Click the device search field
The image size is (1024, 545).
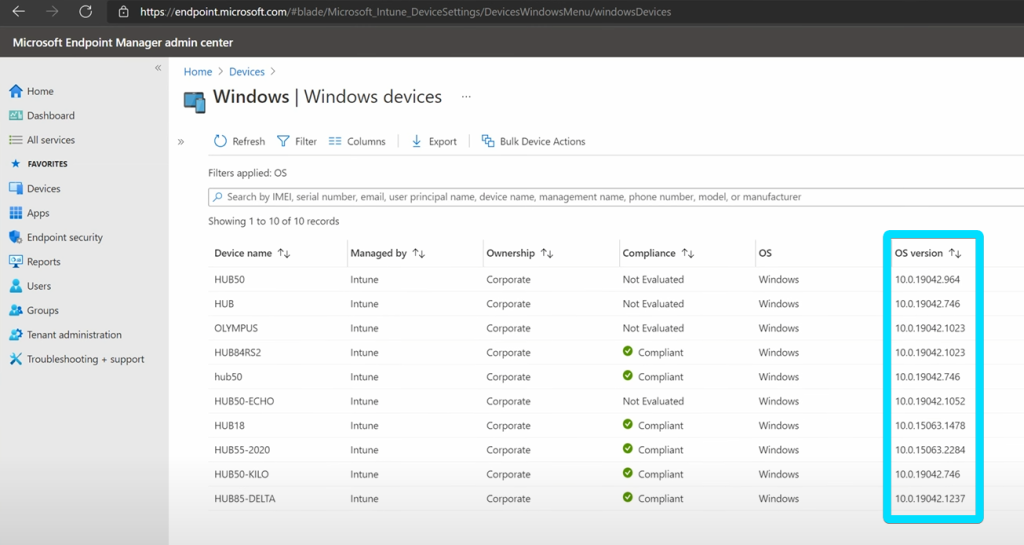click(615, 197)
